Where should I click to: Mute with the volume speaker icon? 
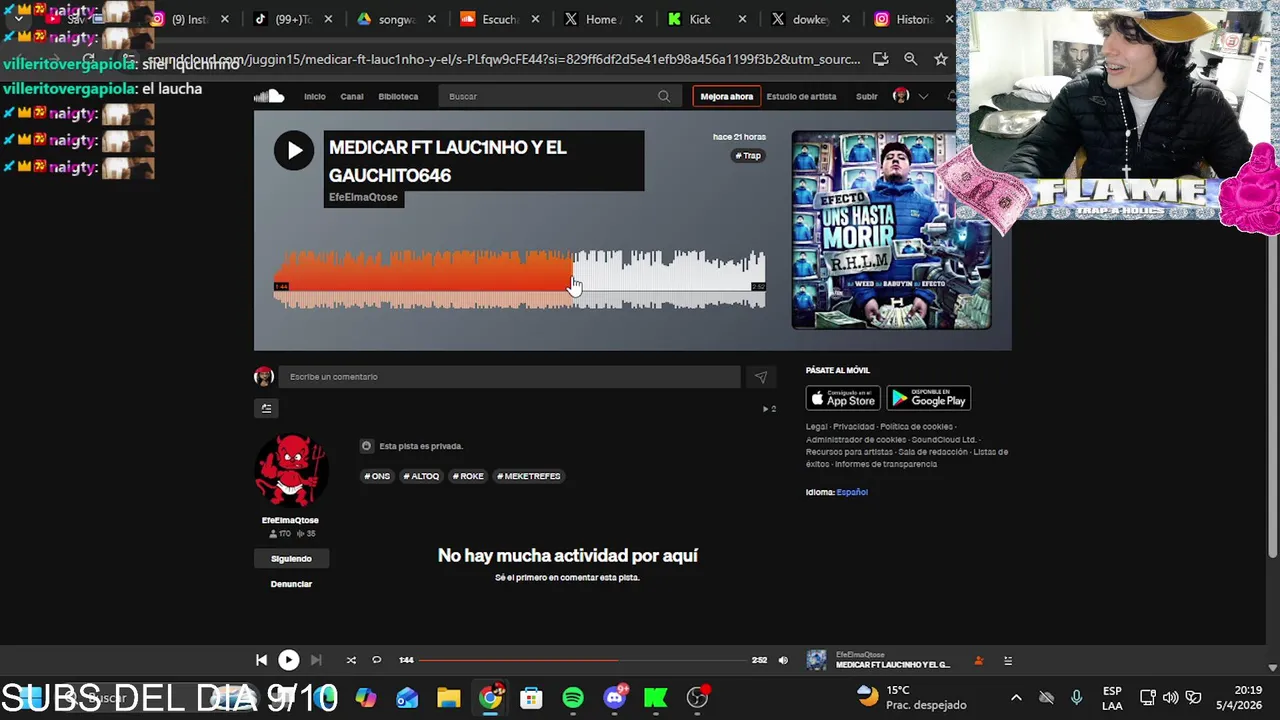click(783, 660)
